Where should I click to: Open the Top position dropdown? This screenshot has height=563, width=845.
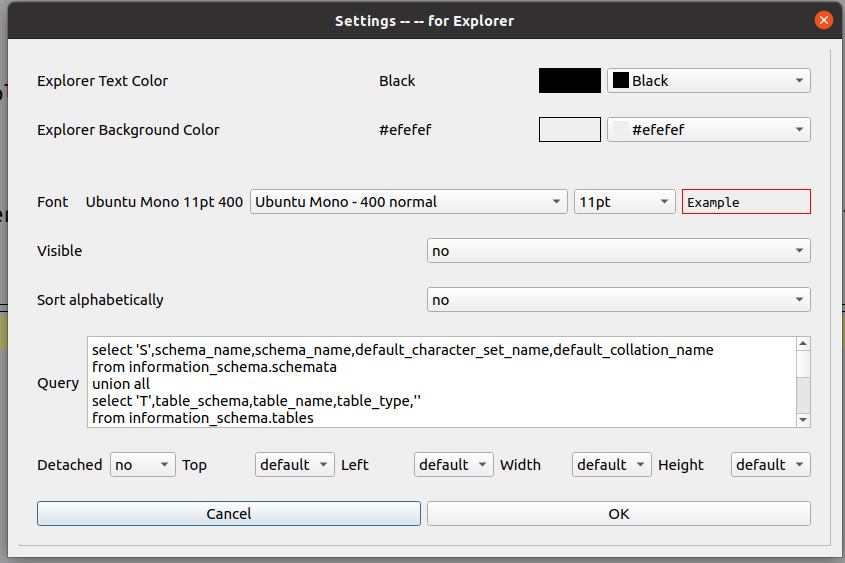click(295, 464)
